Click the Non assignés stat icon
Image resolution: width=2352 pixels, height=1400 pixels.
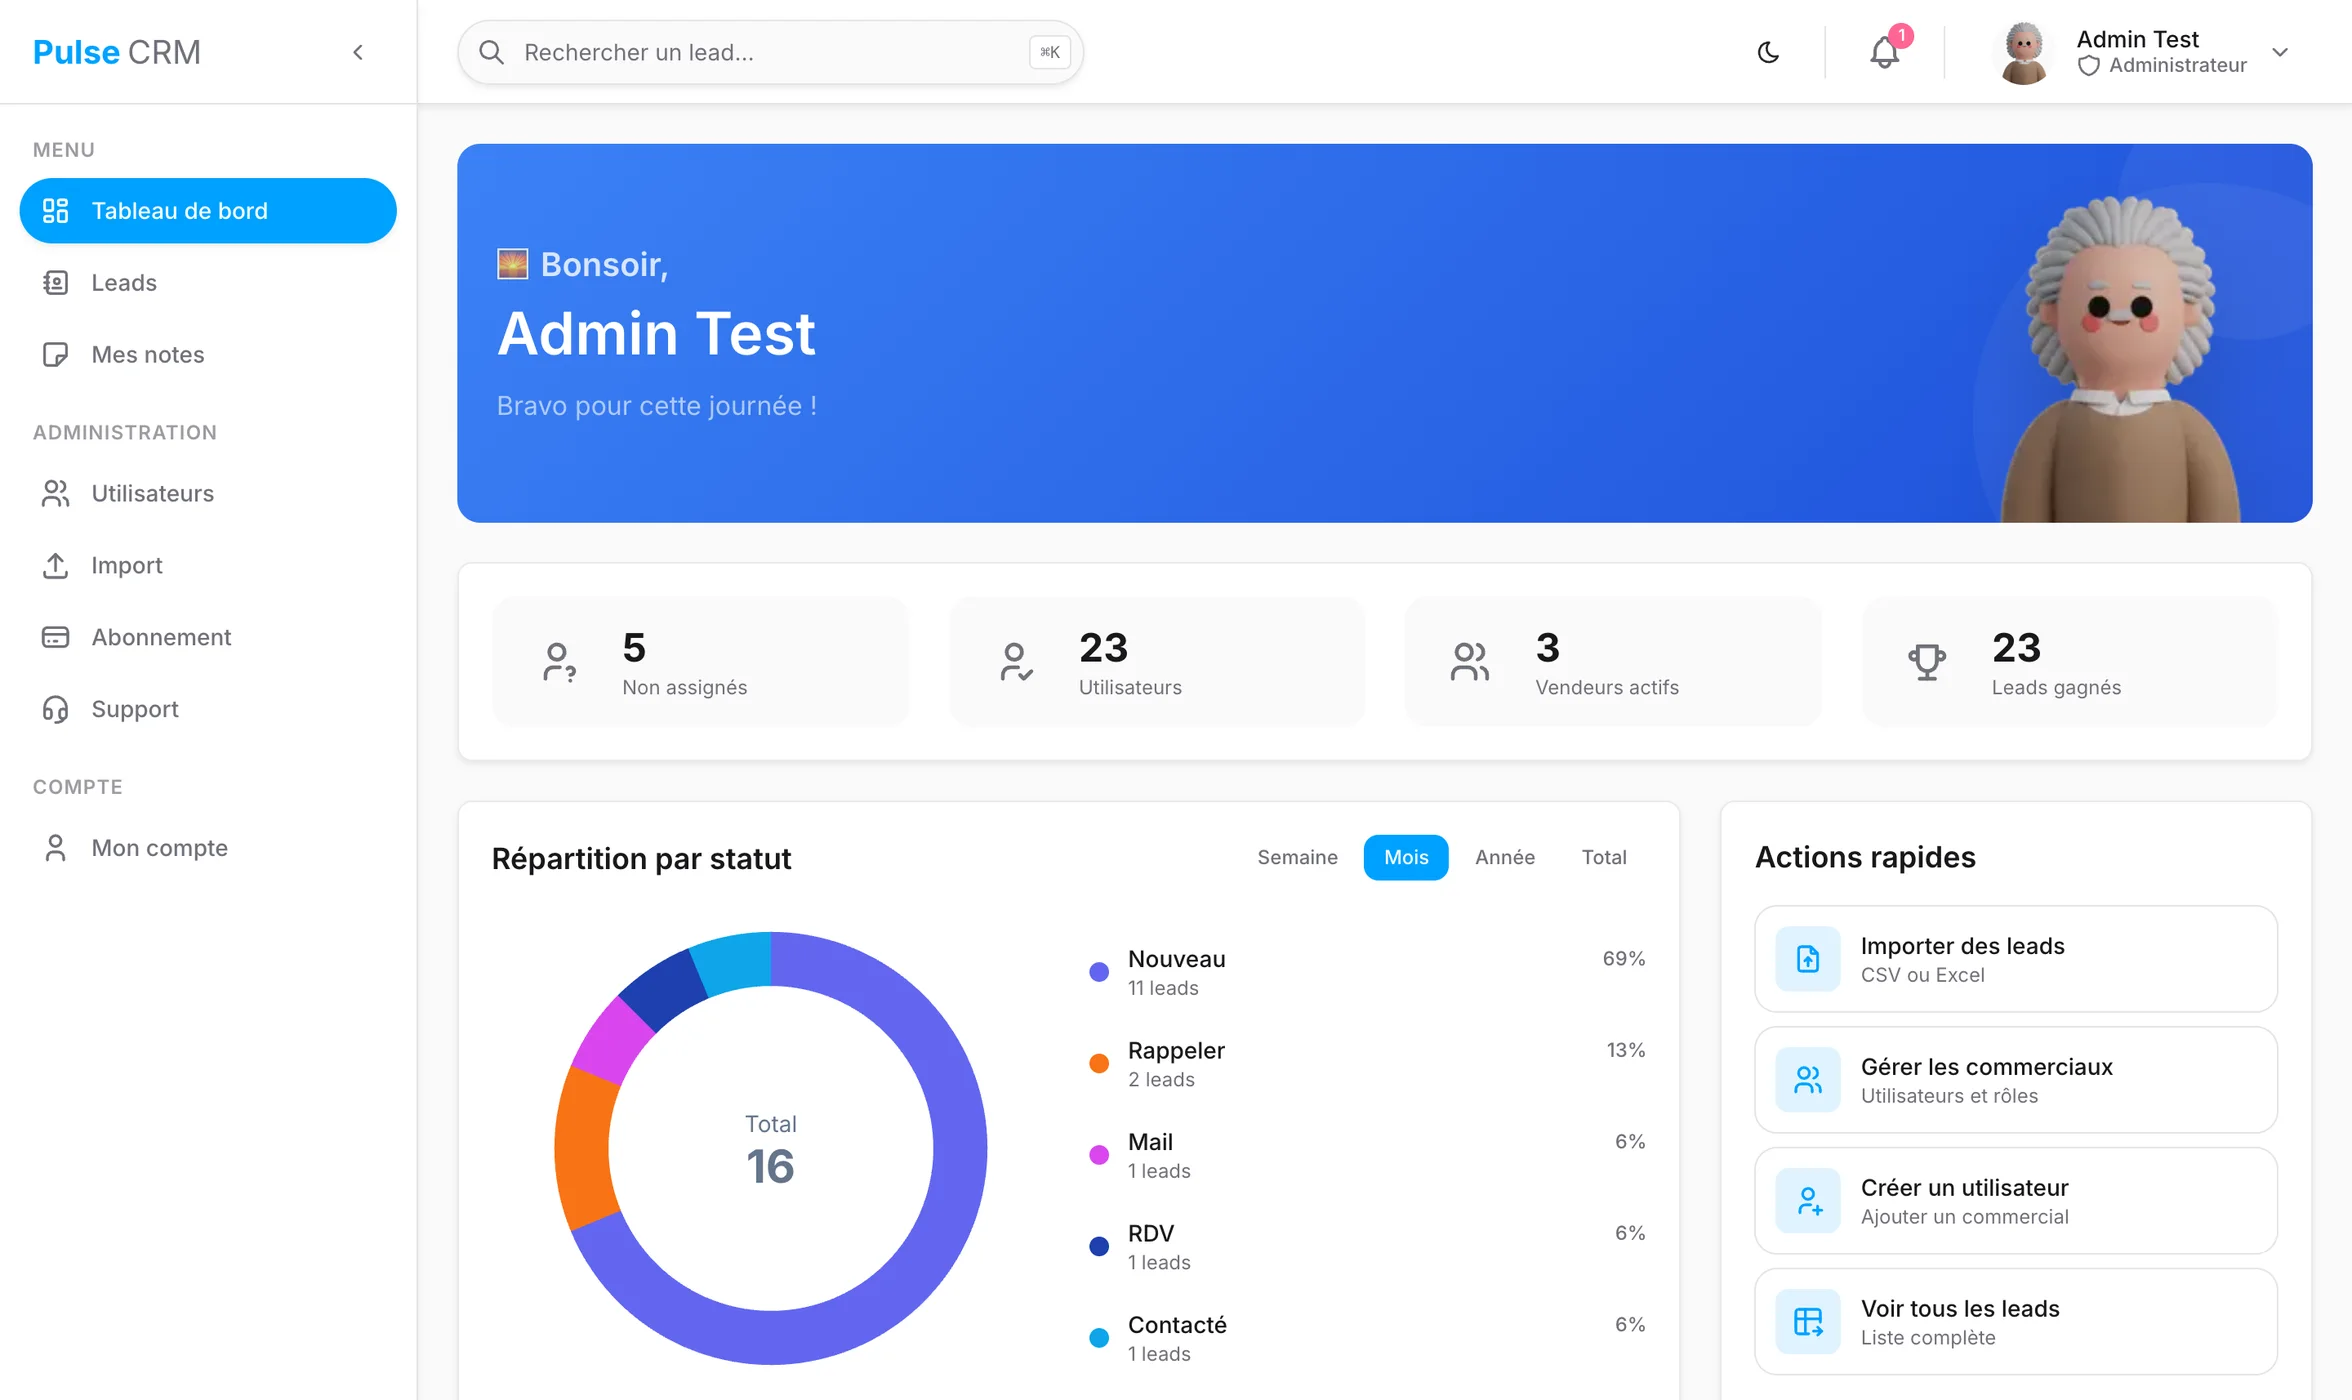pyautogui.click(x=559, y=662)
